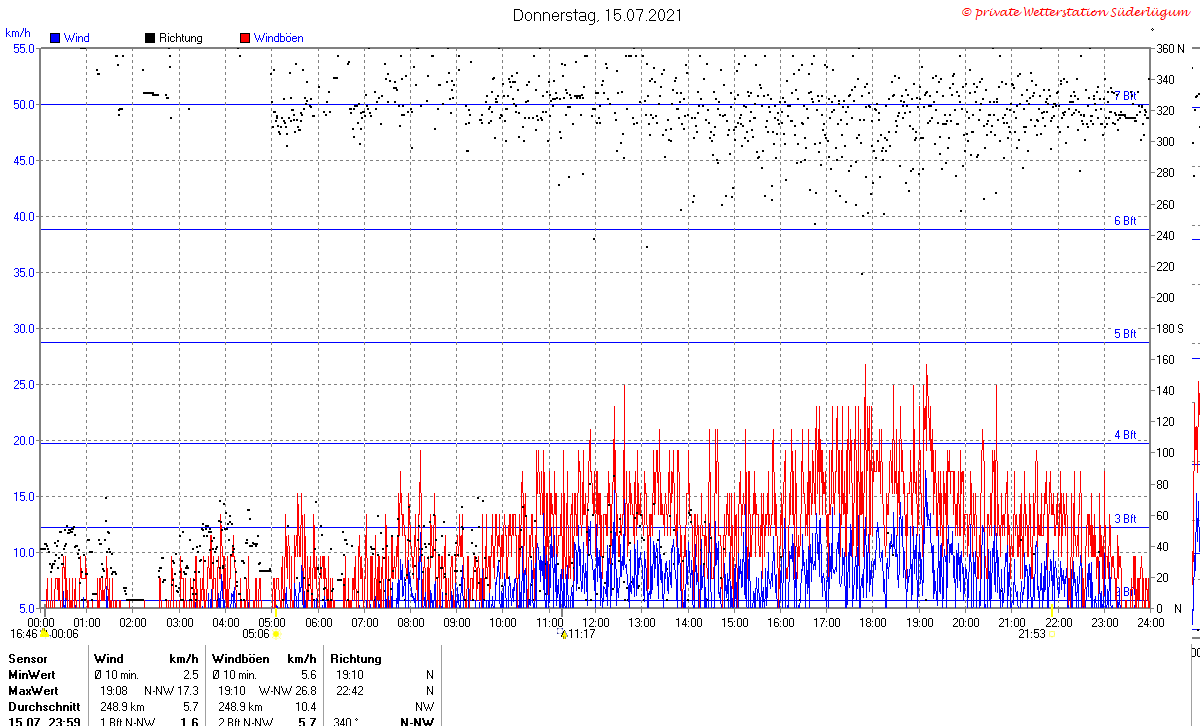The width and height of the screenshot is (1200, 726).
Task: Click the 5 Bft threshold line label
Action: coord(1125,334)
